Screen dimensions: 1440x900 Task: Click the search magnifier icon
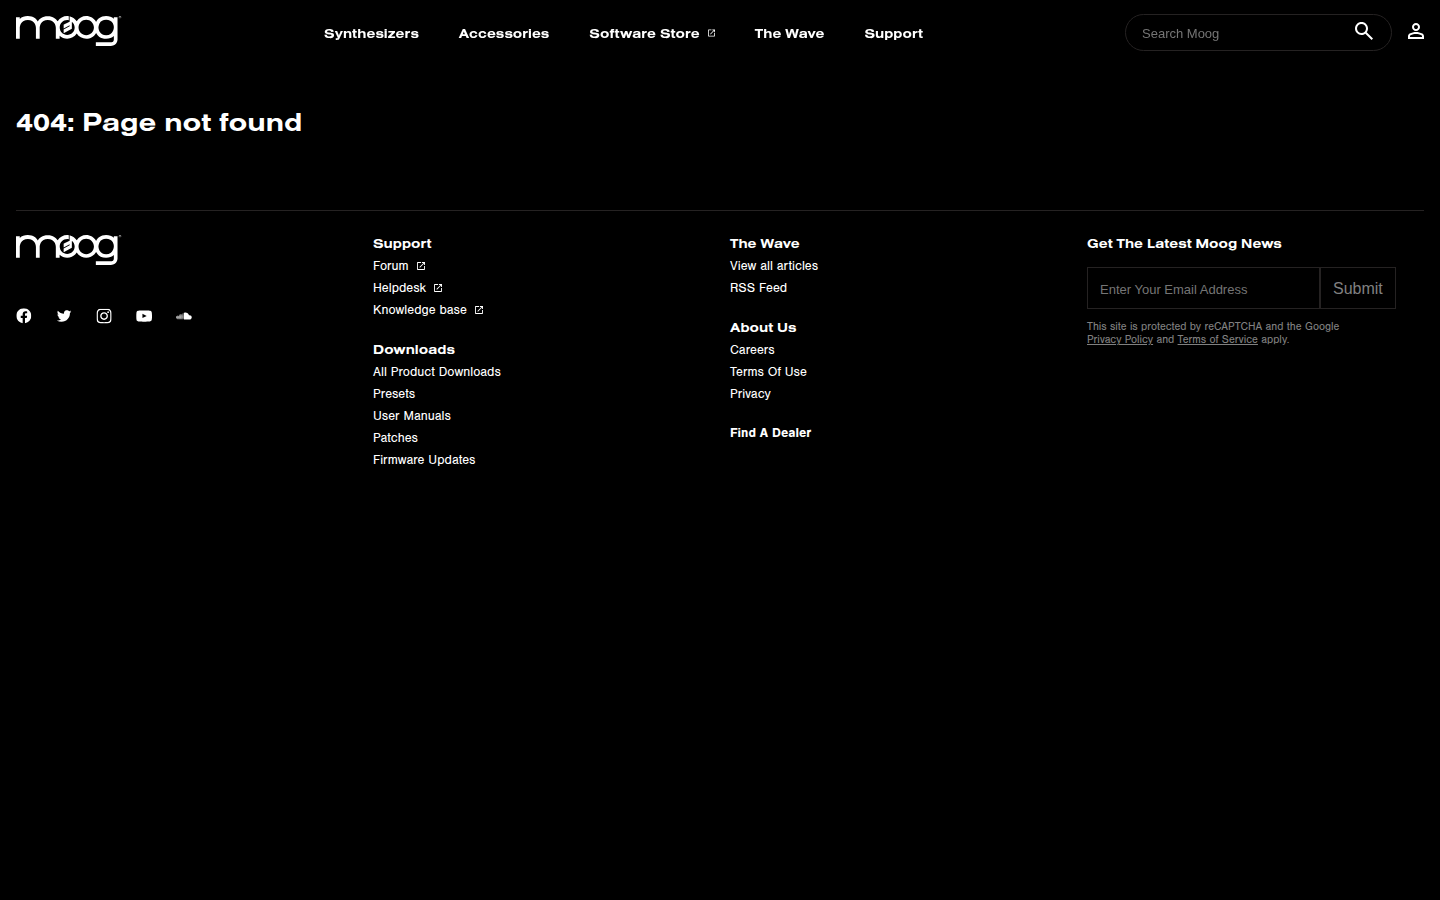click(x=1363, y=32)
